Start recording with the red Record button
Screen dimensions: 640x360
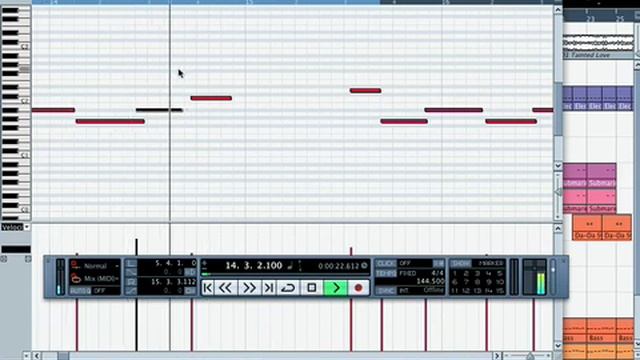tap(358, 288)
